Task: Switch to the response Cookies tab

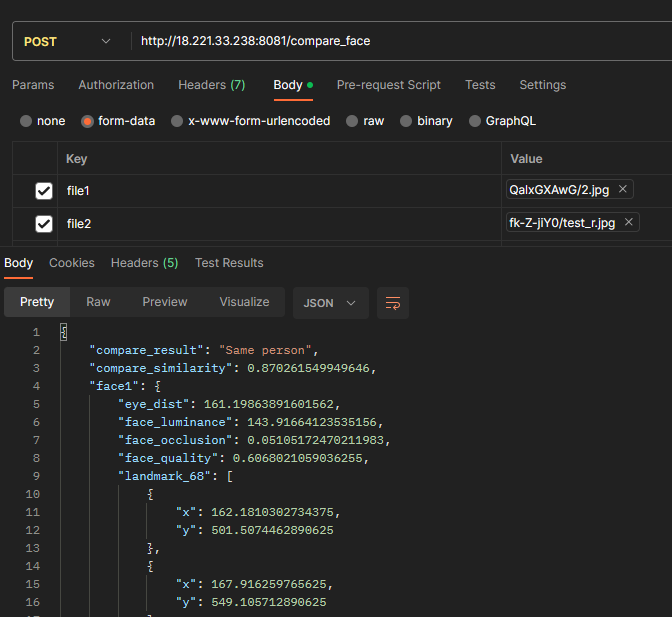Action: tap(72, 263)
